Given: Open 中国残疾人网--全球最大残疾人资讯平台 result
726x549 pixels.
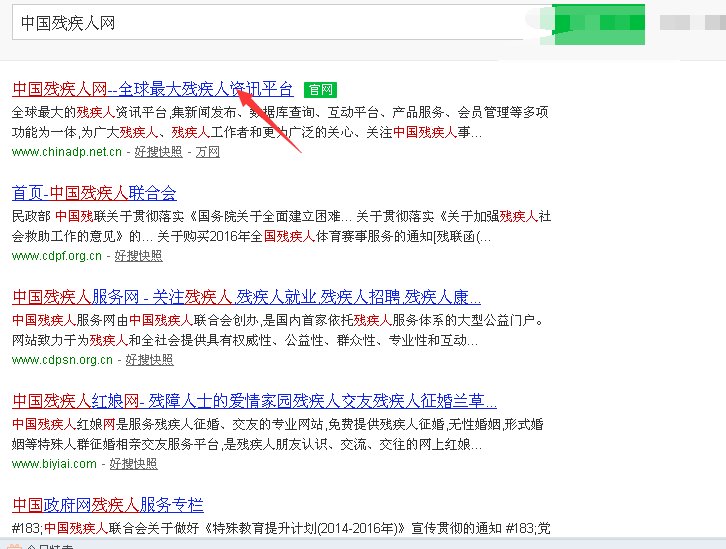Looking at the screenshot, I should 153,89.
